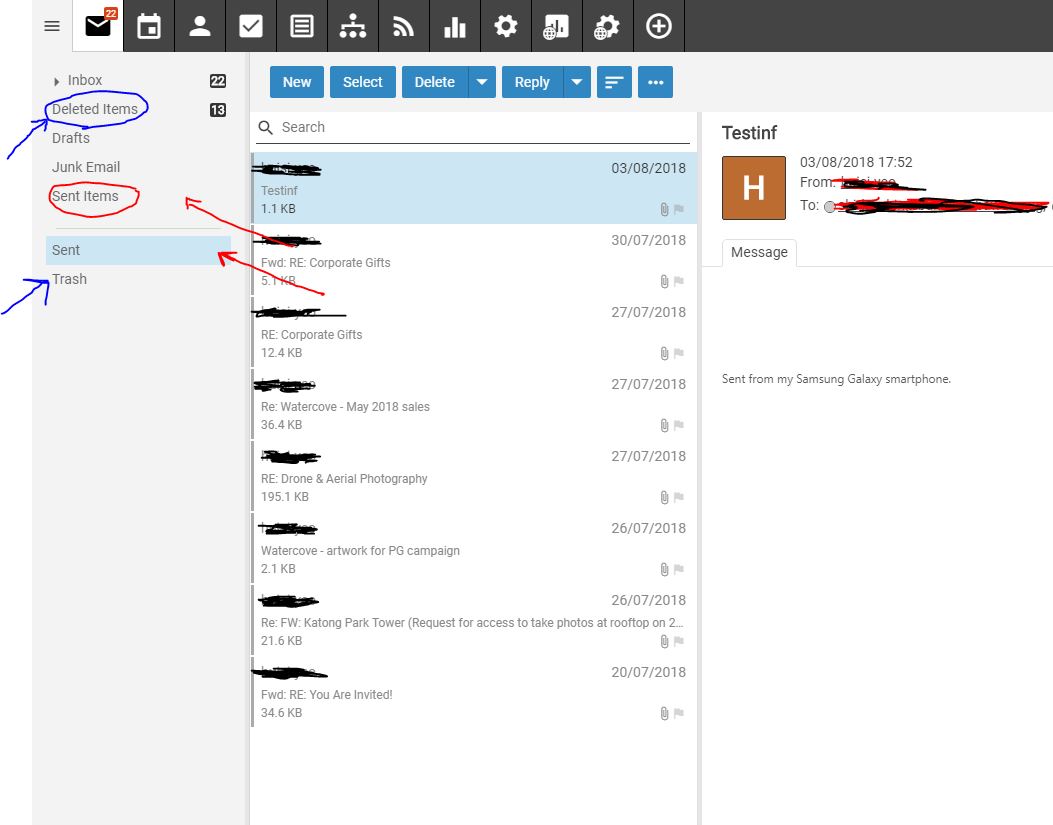
Task: Open the Tasks checkmark icon
Action: click(251, 26)
